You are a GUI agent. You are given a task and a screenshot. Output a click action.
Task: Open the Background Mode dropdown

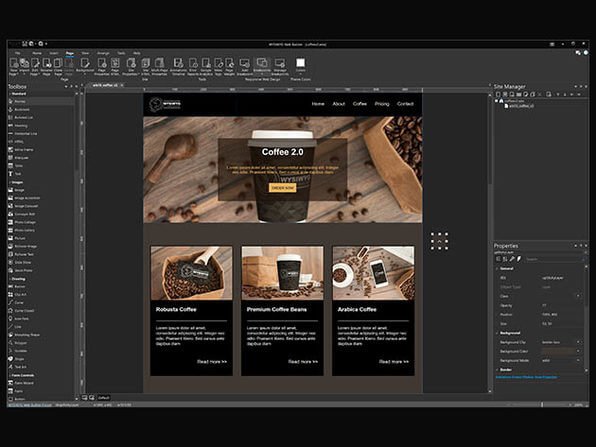click(x=579, y=360)
